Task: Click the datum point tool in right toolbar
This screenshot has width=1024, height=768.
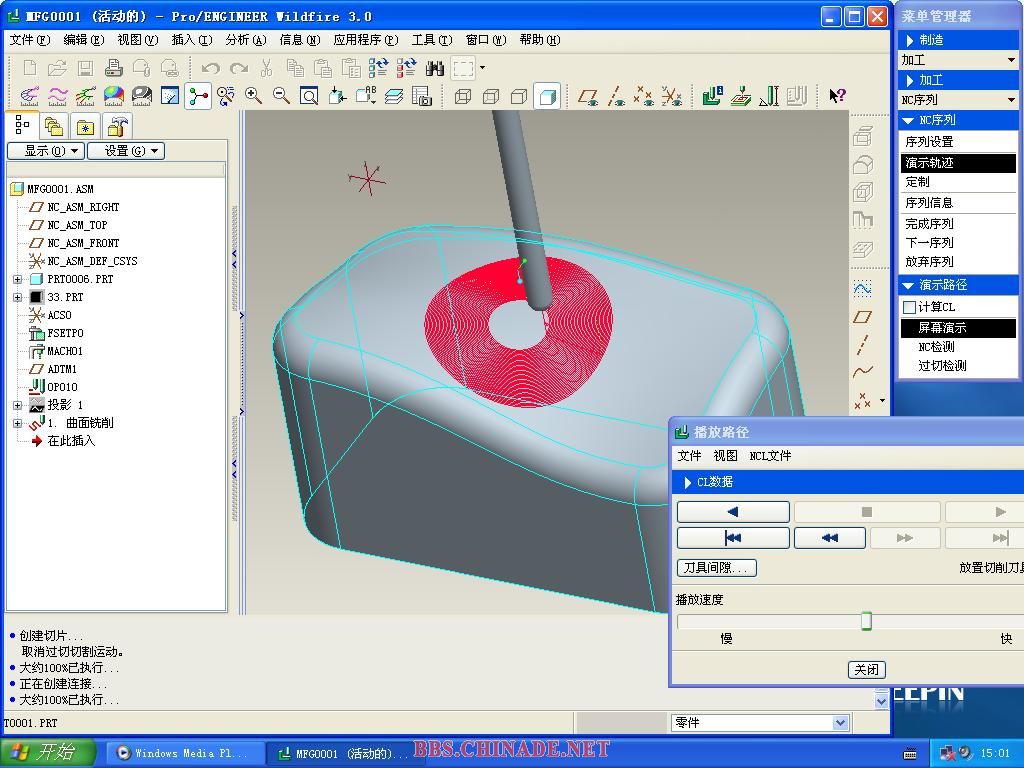Action: pos(863,400)
